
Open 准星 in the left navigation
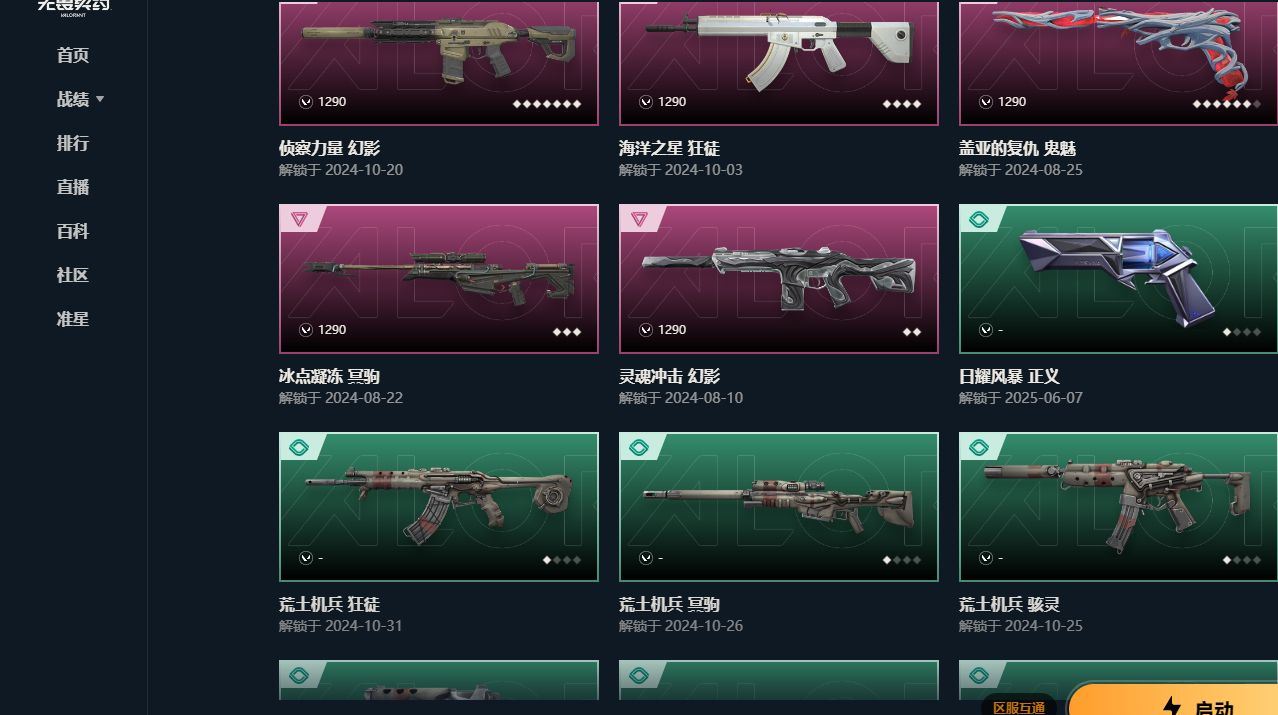pos(73,319)
